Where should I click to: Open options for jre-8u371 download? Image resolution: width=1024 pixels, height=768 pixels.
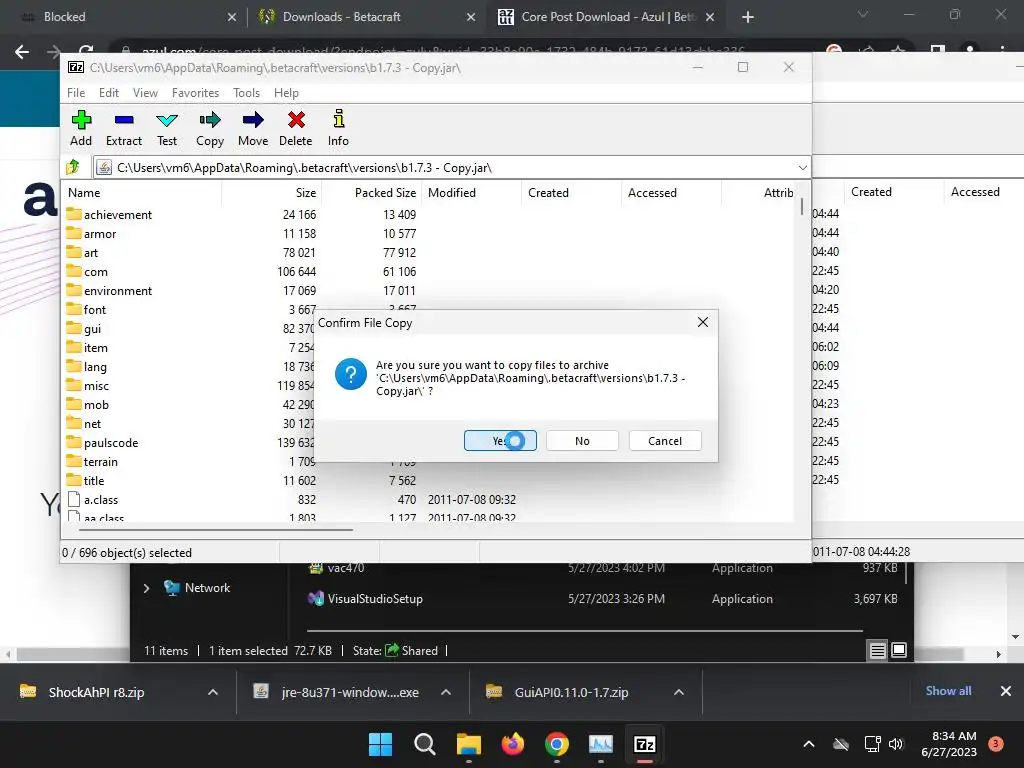(446, 692)
